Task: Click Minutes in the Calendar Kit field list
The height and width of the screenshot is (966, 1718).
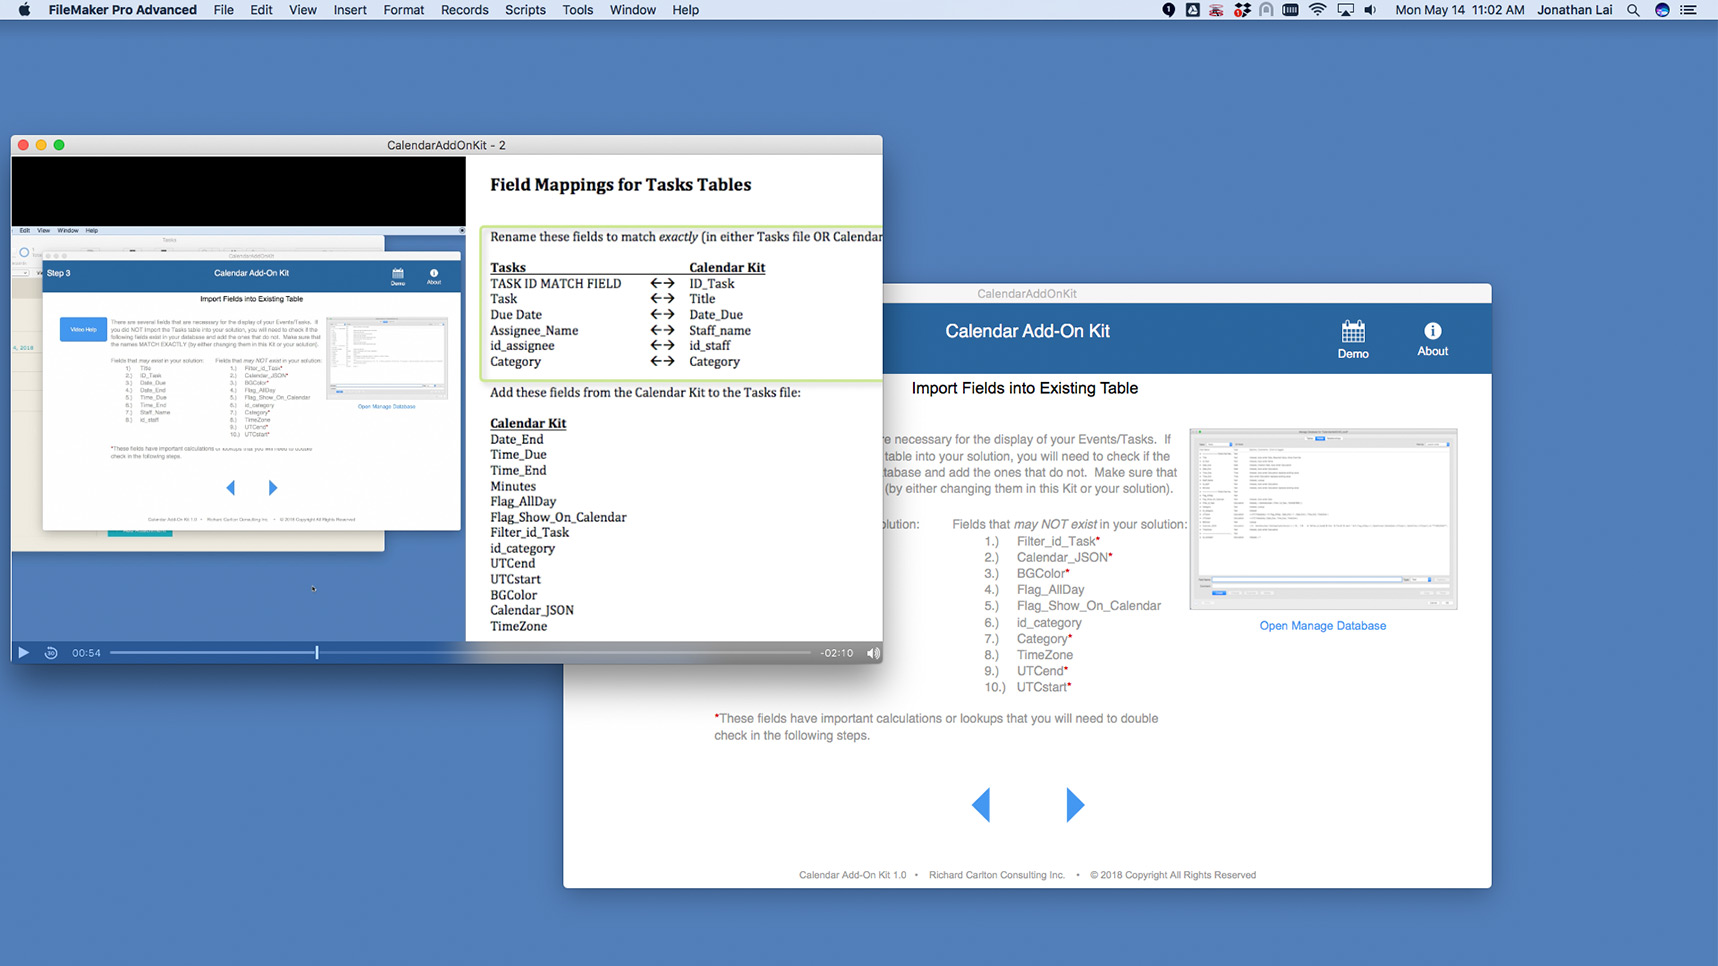Action: (x=513, y=487)
